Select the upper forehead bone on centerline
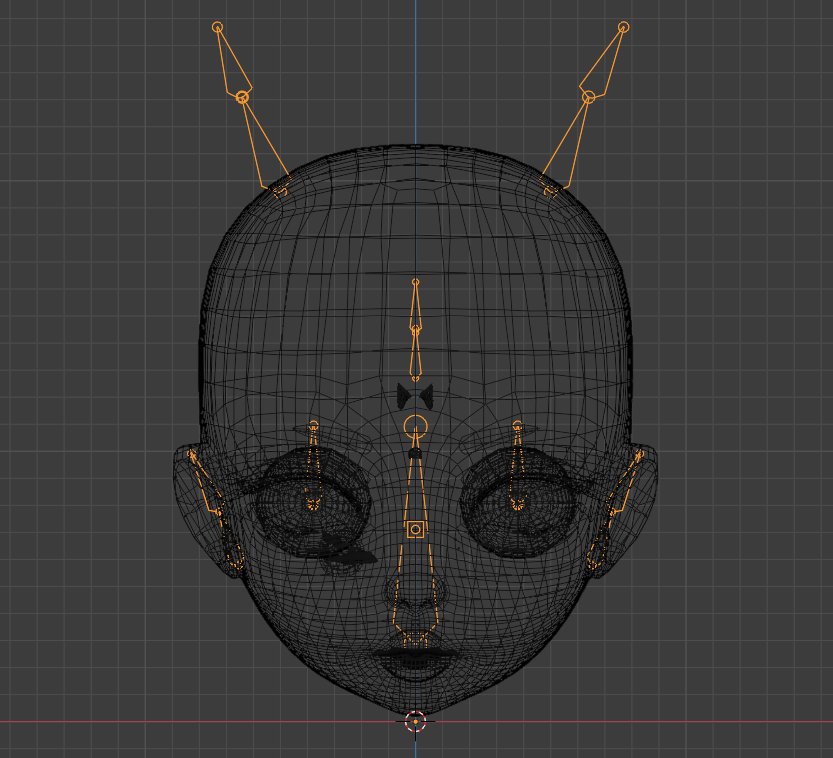 [x=415, y=307]
